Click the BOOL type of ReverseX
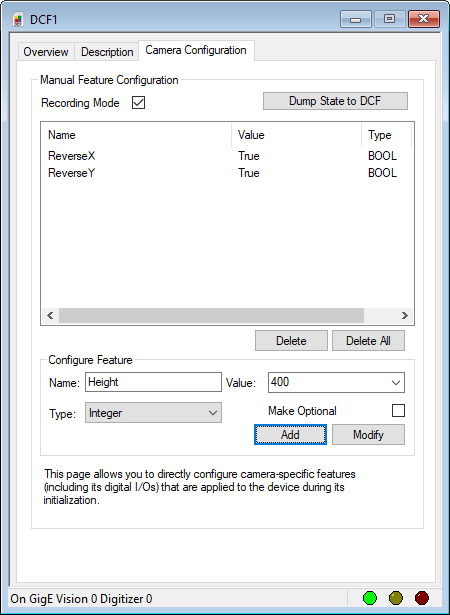The width and height of the screenshot is (450, 615). (382, 156)
